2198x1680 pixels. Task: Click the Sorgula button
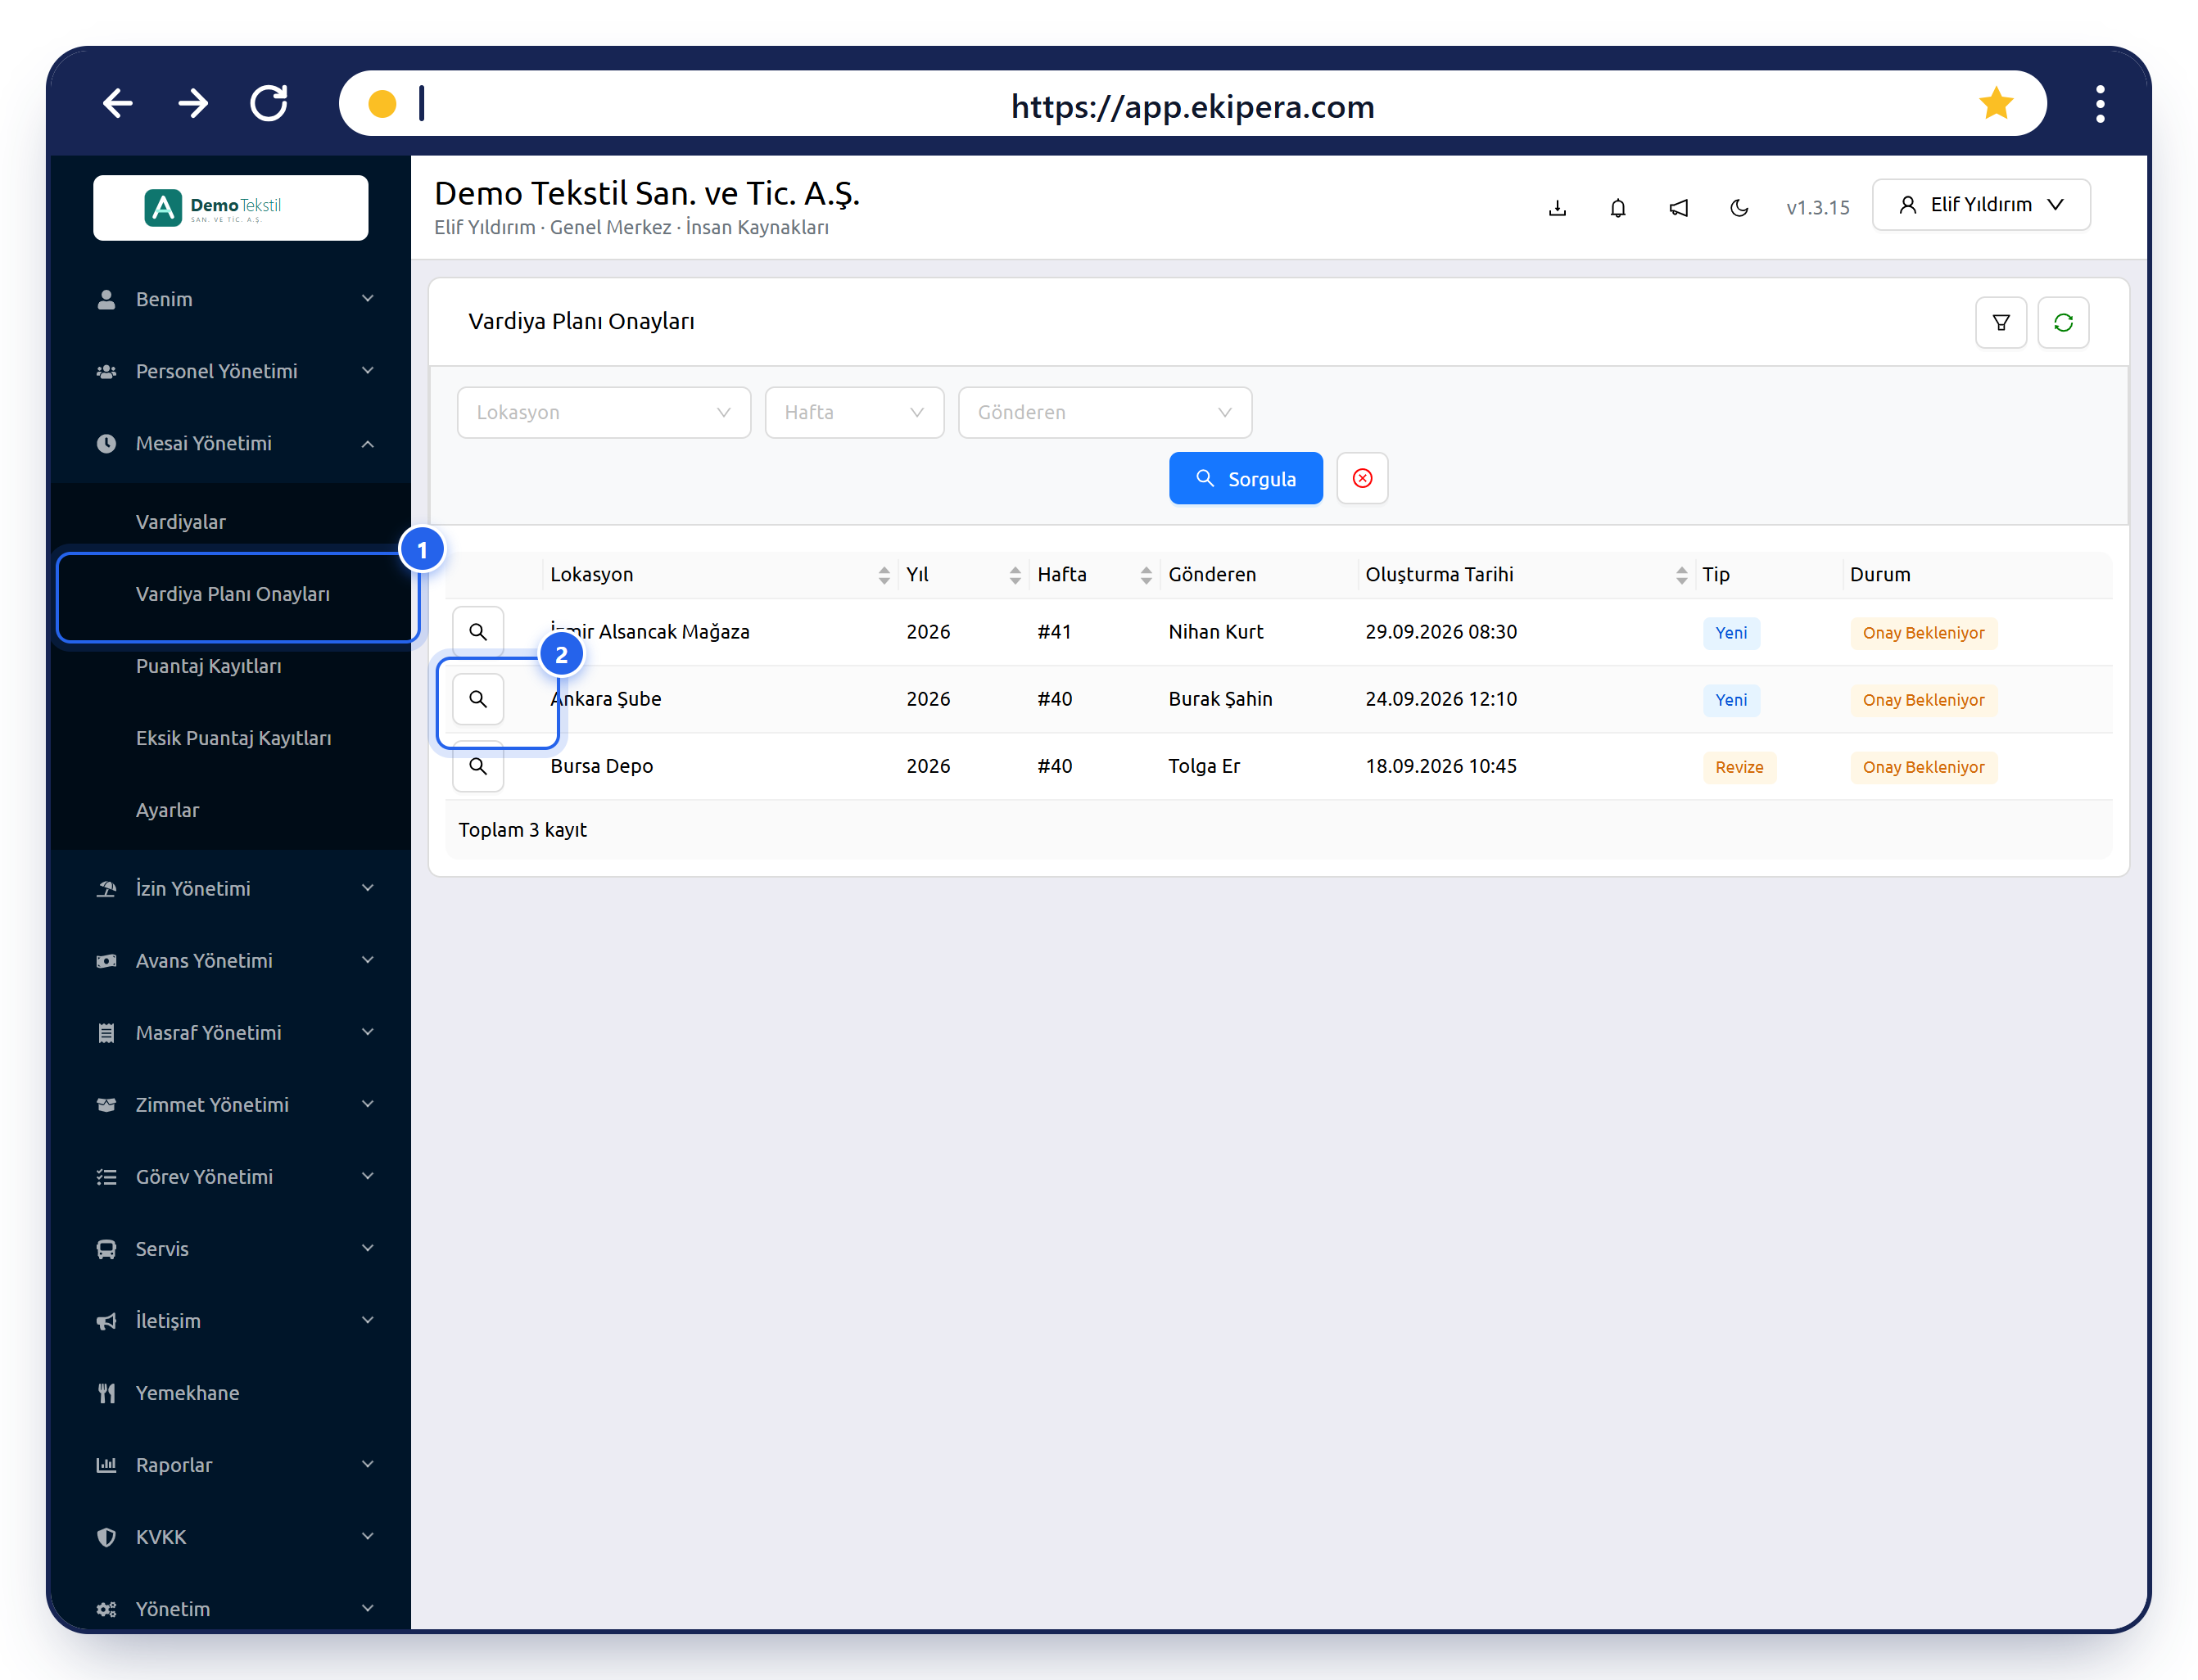click(1246, 478)
